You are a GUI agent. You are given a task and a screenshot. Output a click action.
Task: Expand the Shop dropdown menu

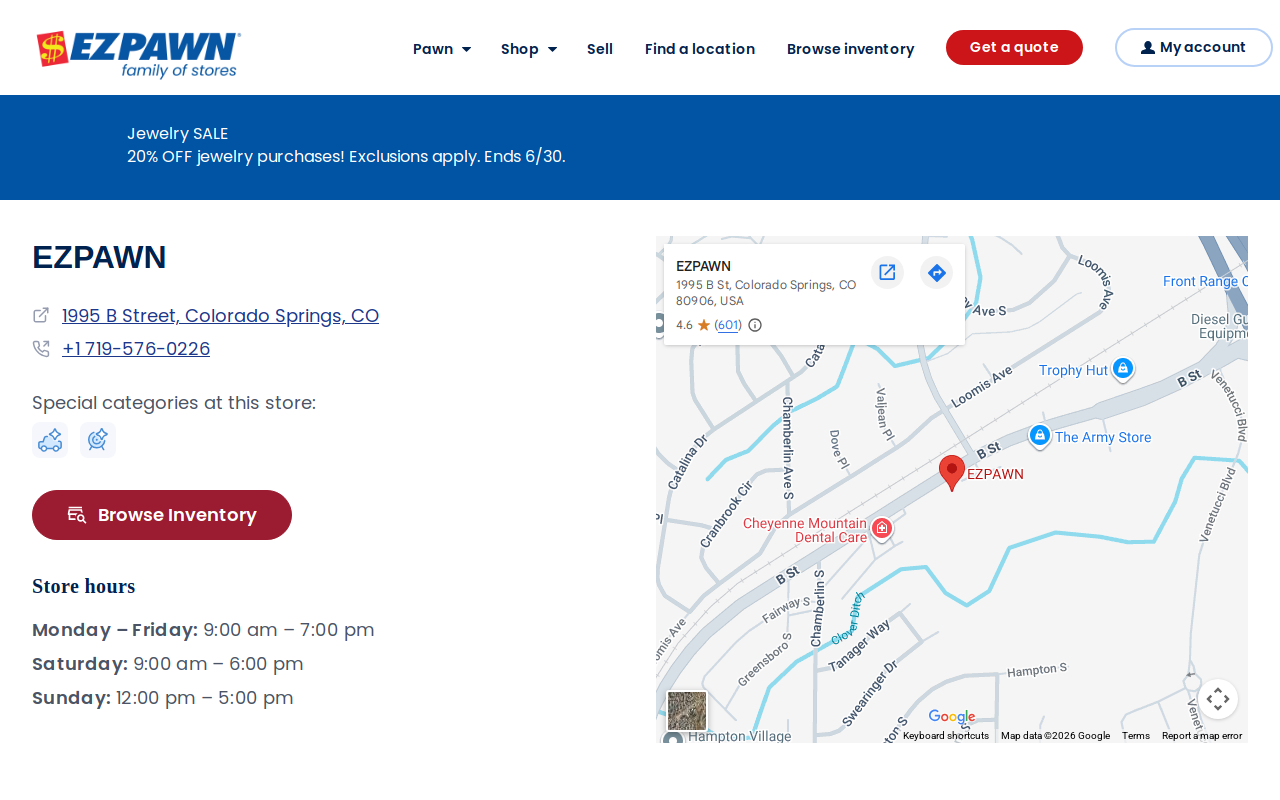[529, 49]
